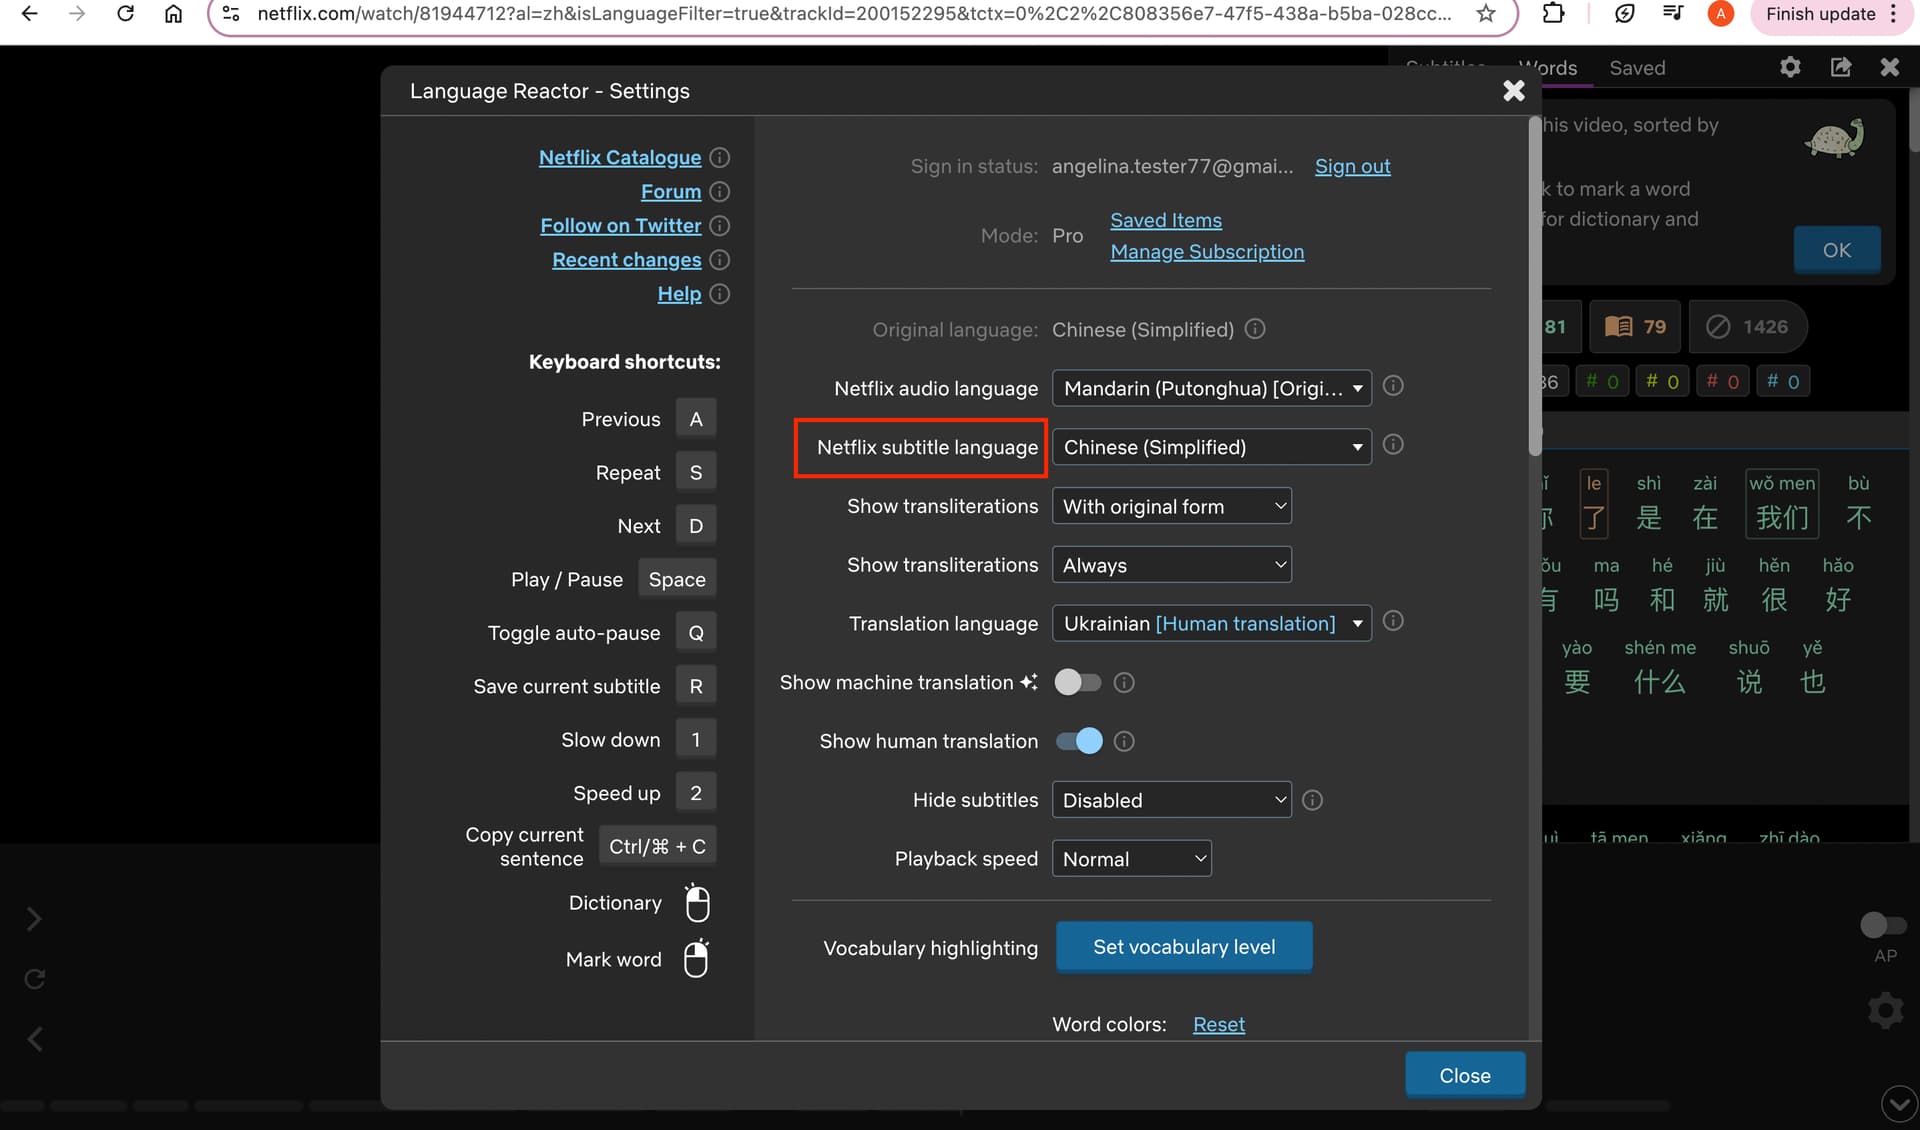Click Set vocabulary level button

[x=1184, y=947]
